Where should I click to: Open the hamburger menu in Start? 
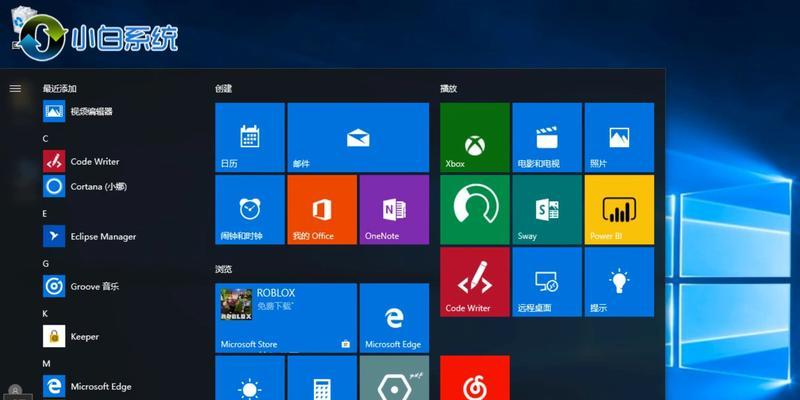[x=15, y=89]
